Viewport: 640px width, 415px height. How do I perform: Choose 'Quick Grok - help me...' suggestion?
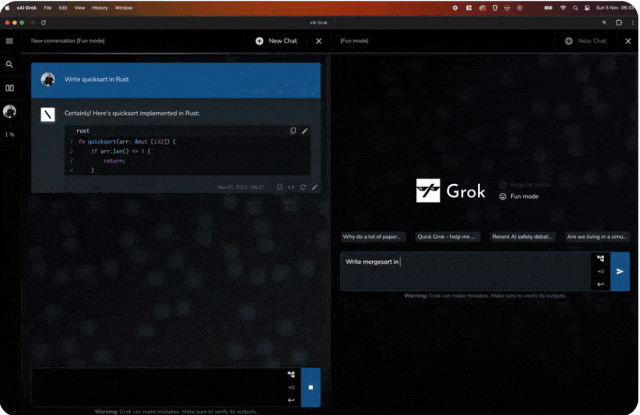pyautogui.click(x=447, y=237)
